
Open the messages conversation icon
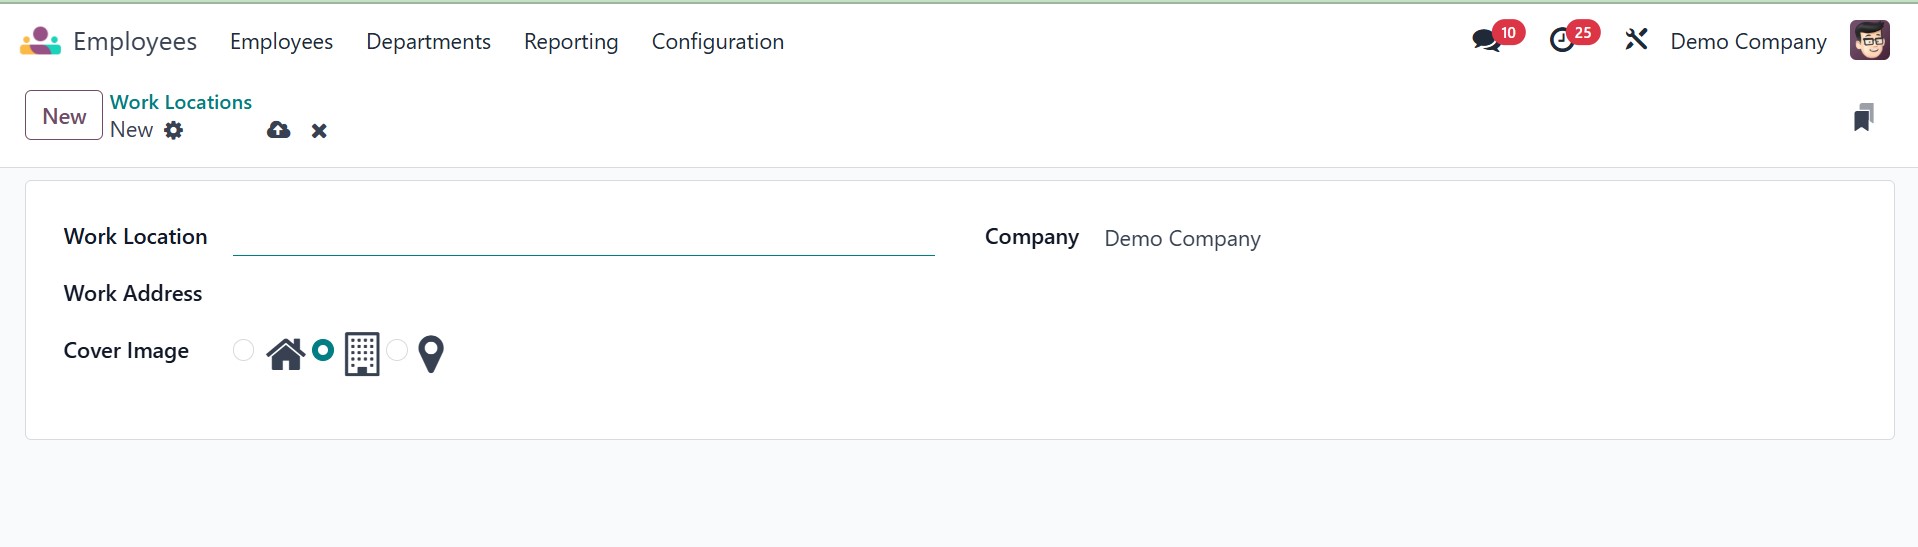pyautogui.click(x=1486, y=41)
